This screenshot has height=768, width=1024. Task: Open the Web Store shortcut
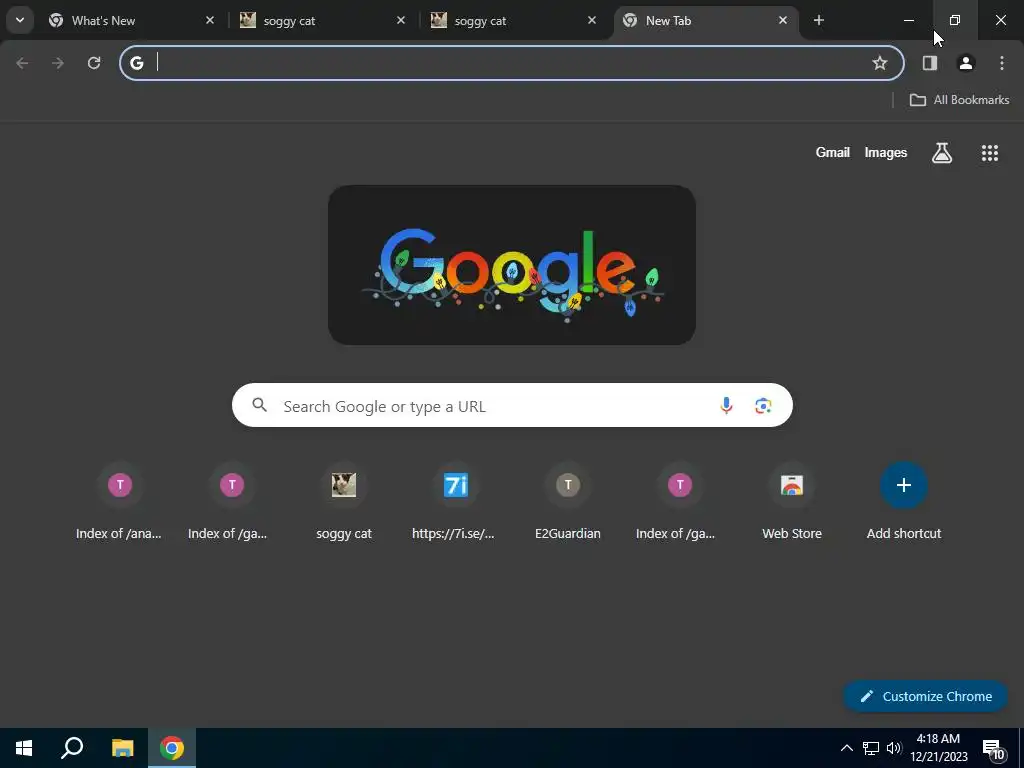[x=792, y=503]
